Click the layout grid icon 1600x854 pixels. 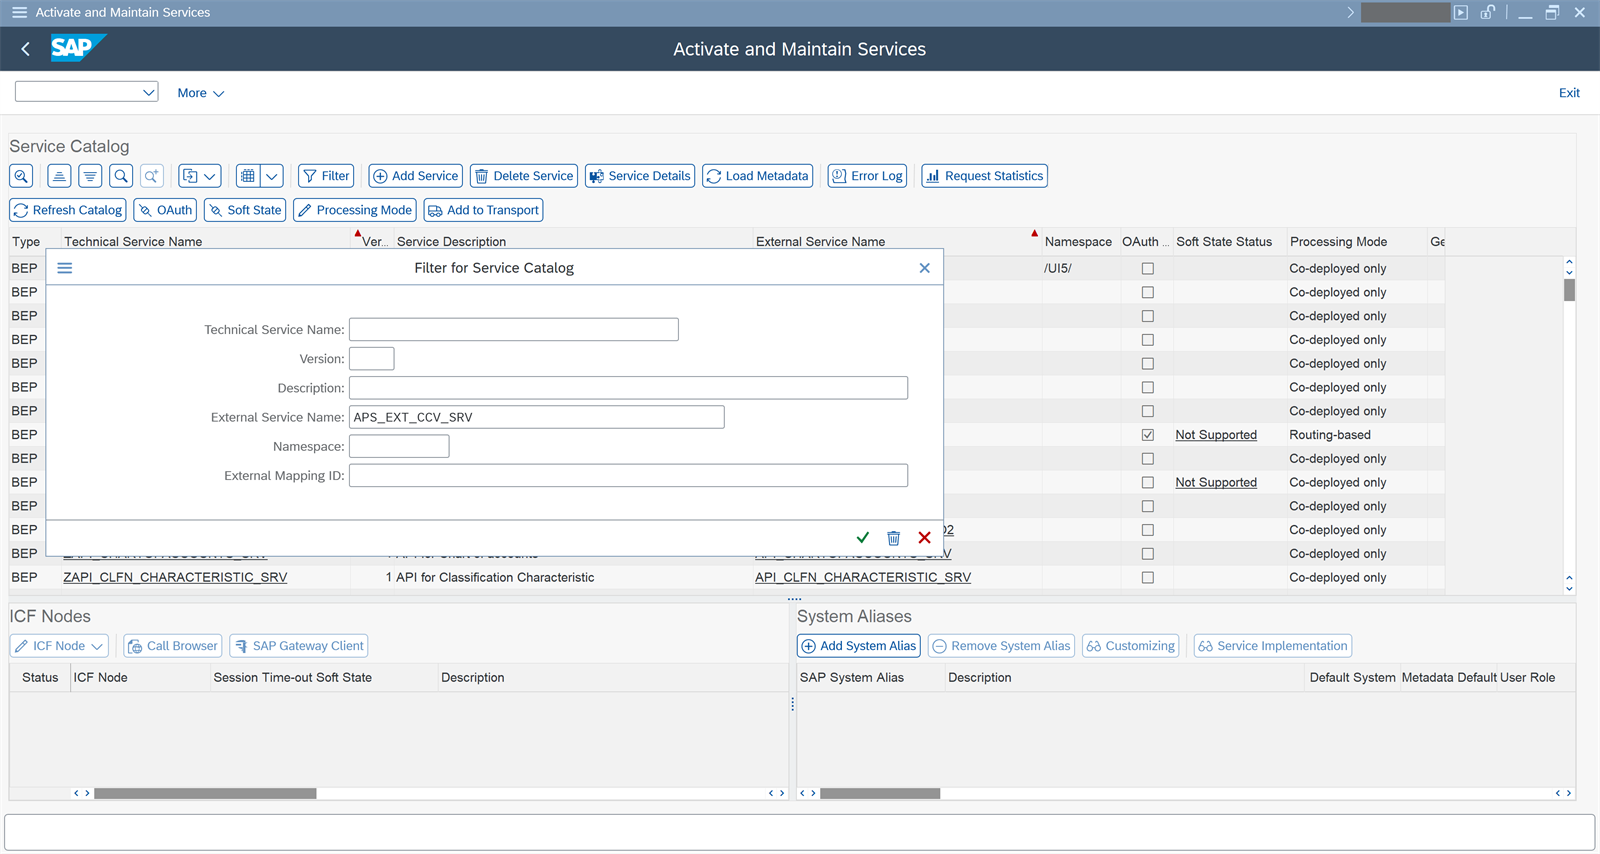(x=248, y=176)
